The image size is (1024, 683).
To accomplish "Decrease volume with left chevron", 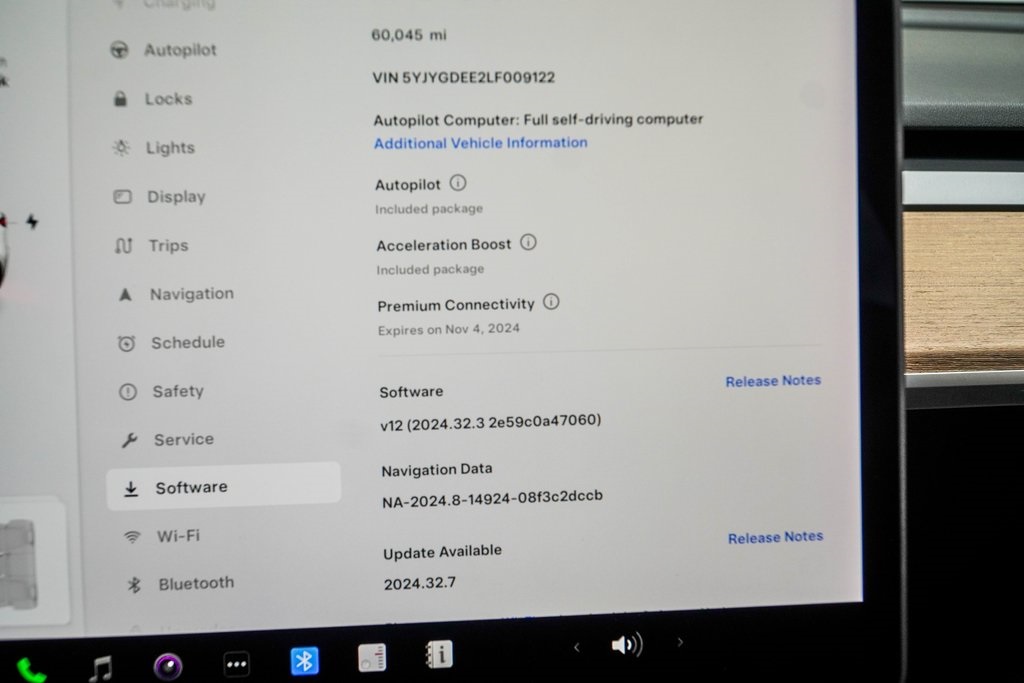I will click(576, 647).
